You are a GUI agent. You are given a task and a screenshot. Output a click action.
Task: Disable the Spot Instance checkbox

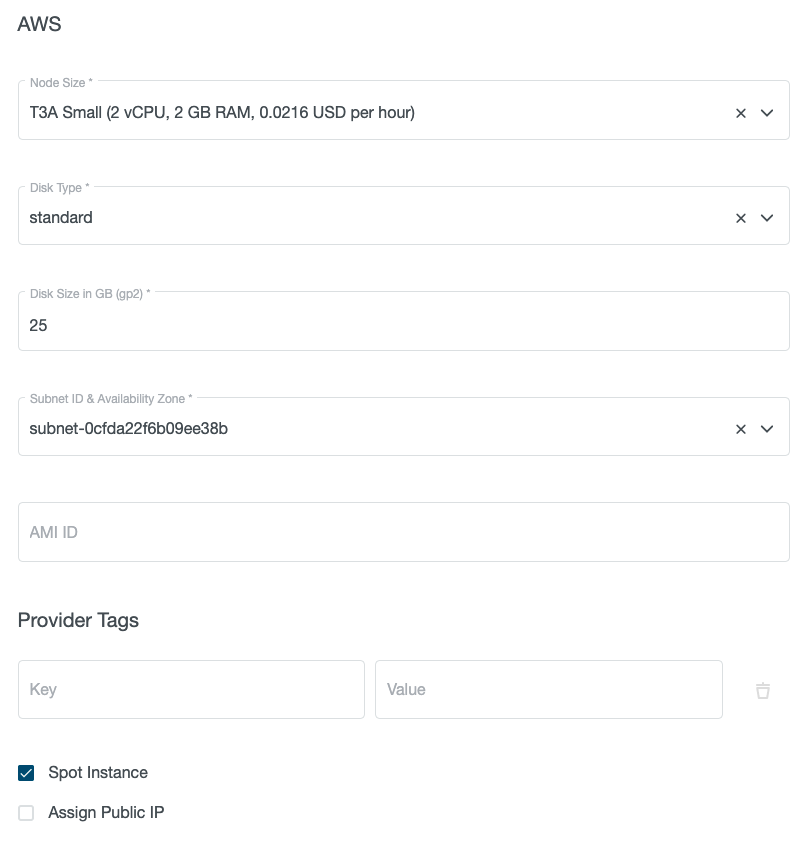pos(25,772)
